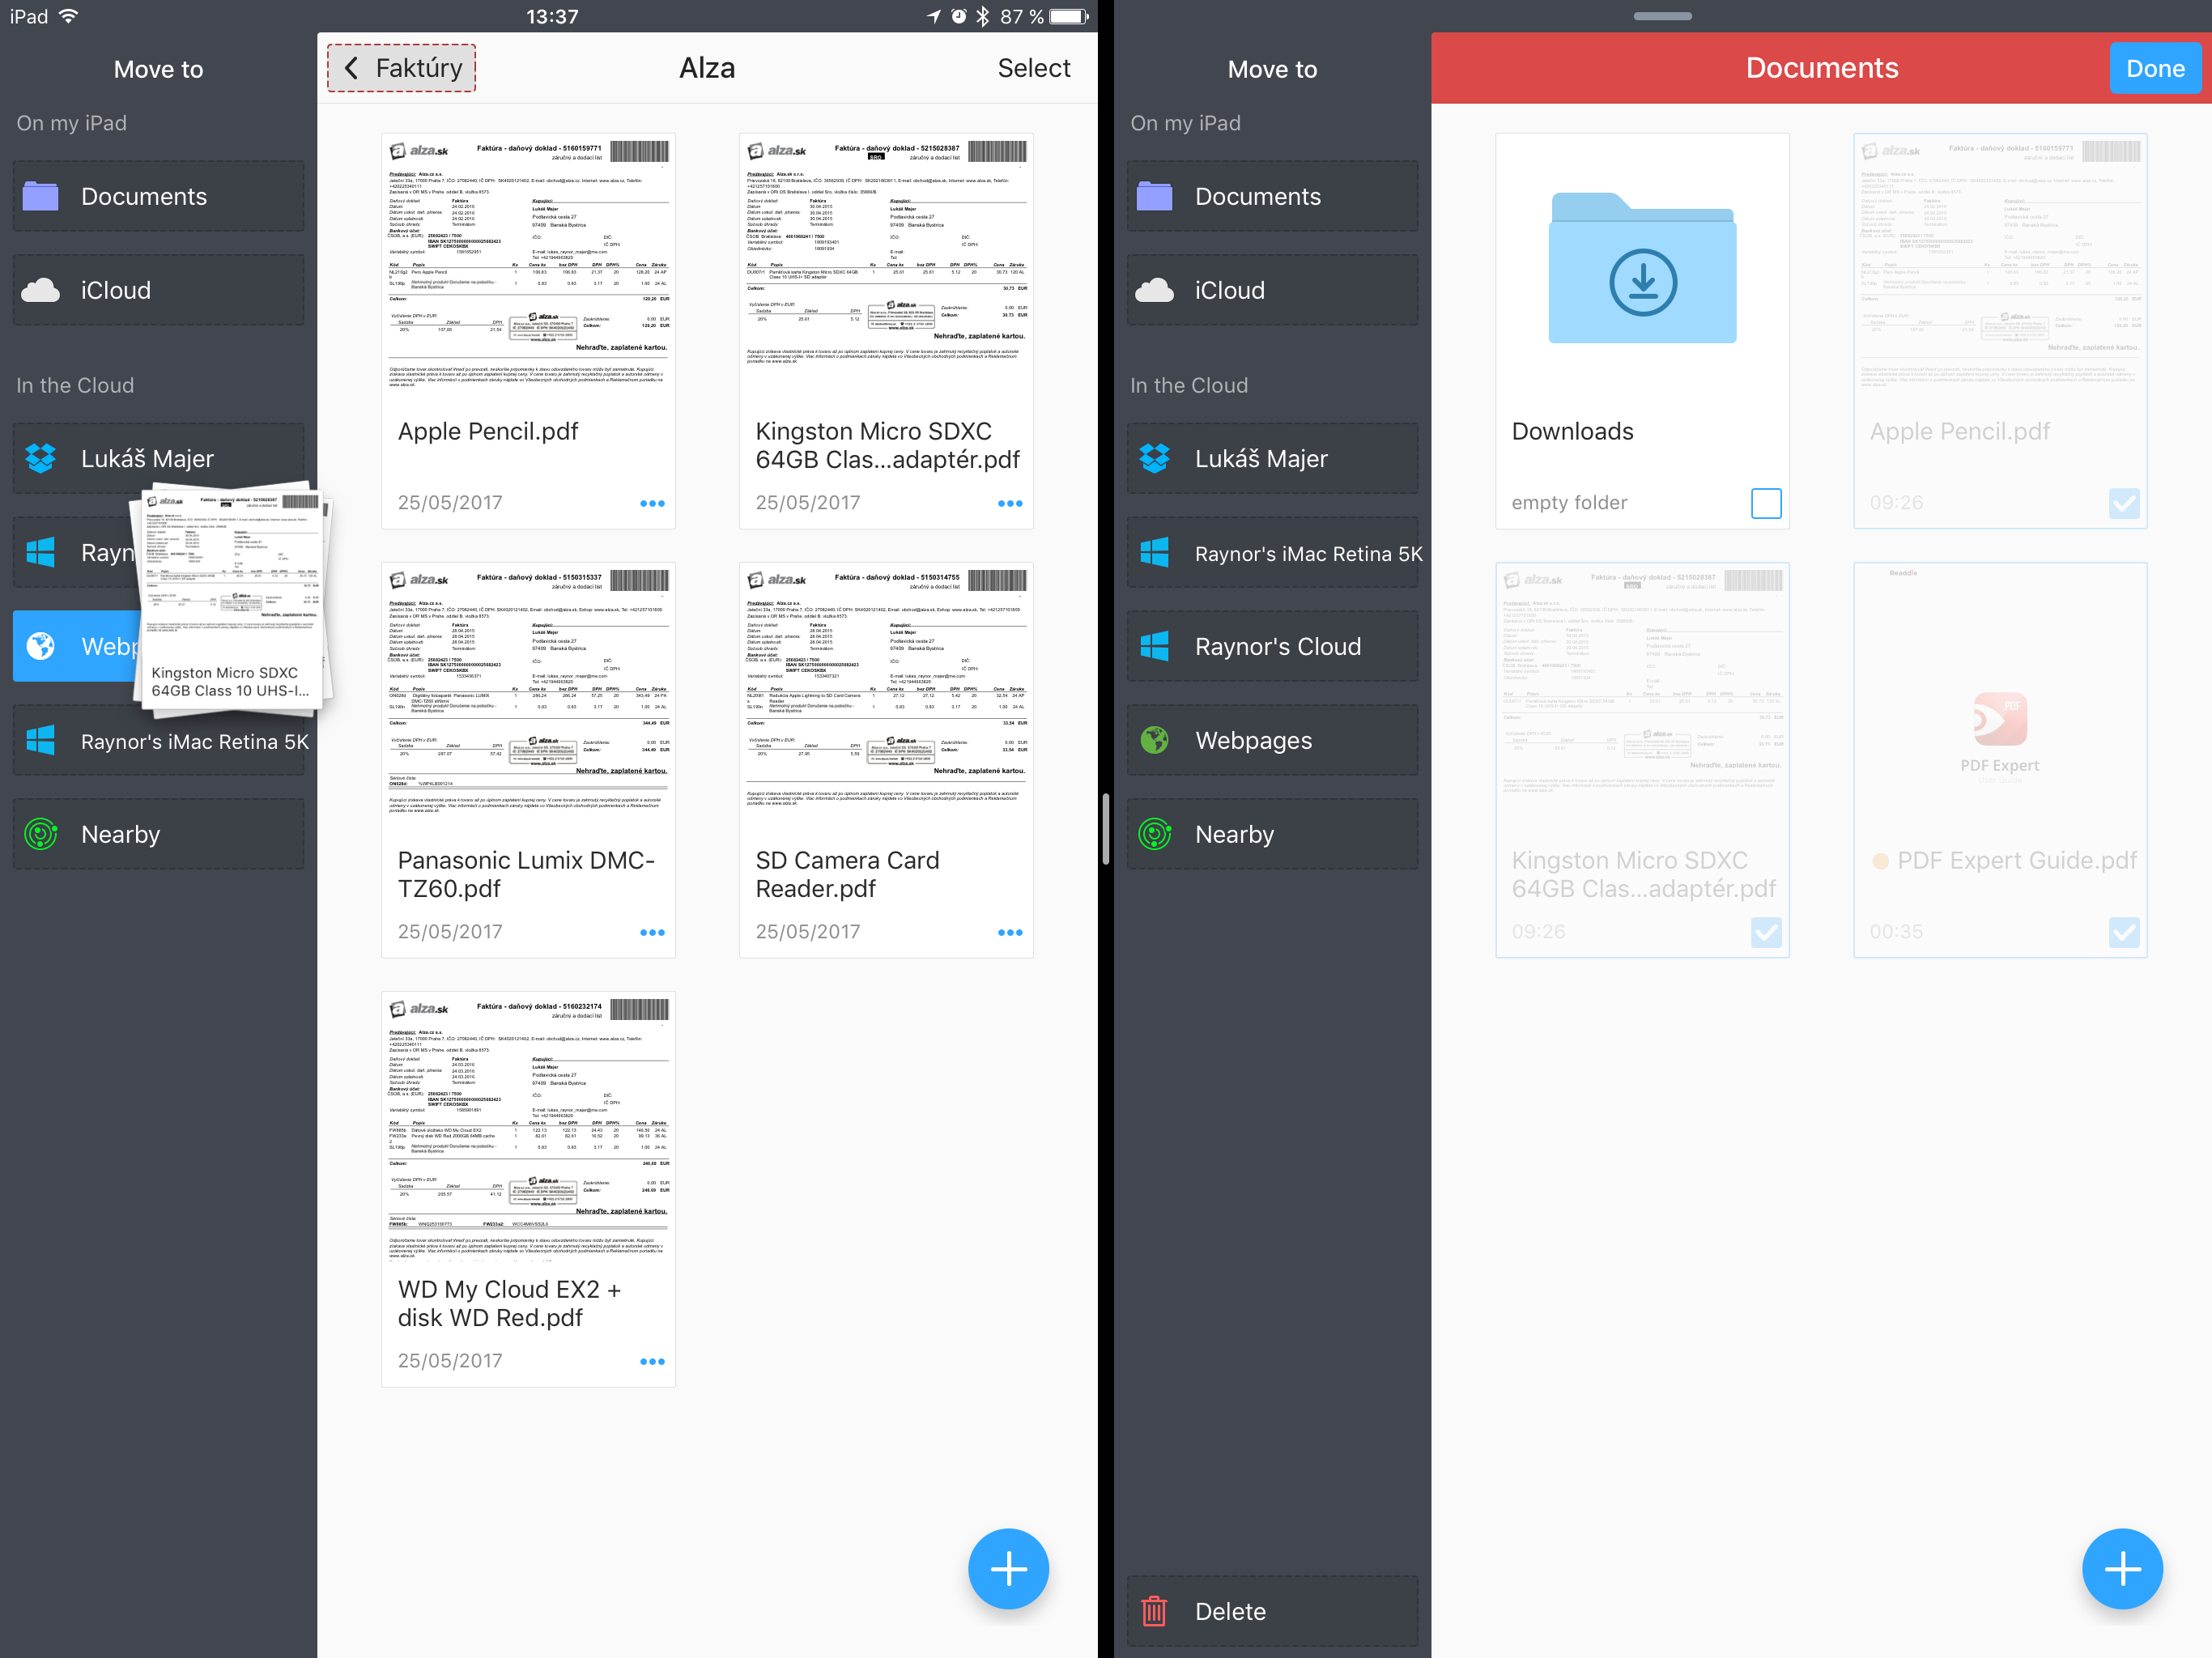This screenshot has width=2212, height=1658.
Task: Click the Delete trash icon
Action: pos(1154,1611)
